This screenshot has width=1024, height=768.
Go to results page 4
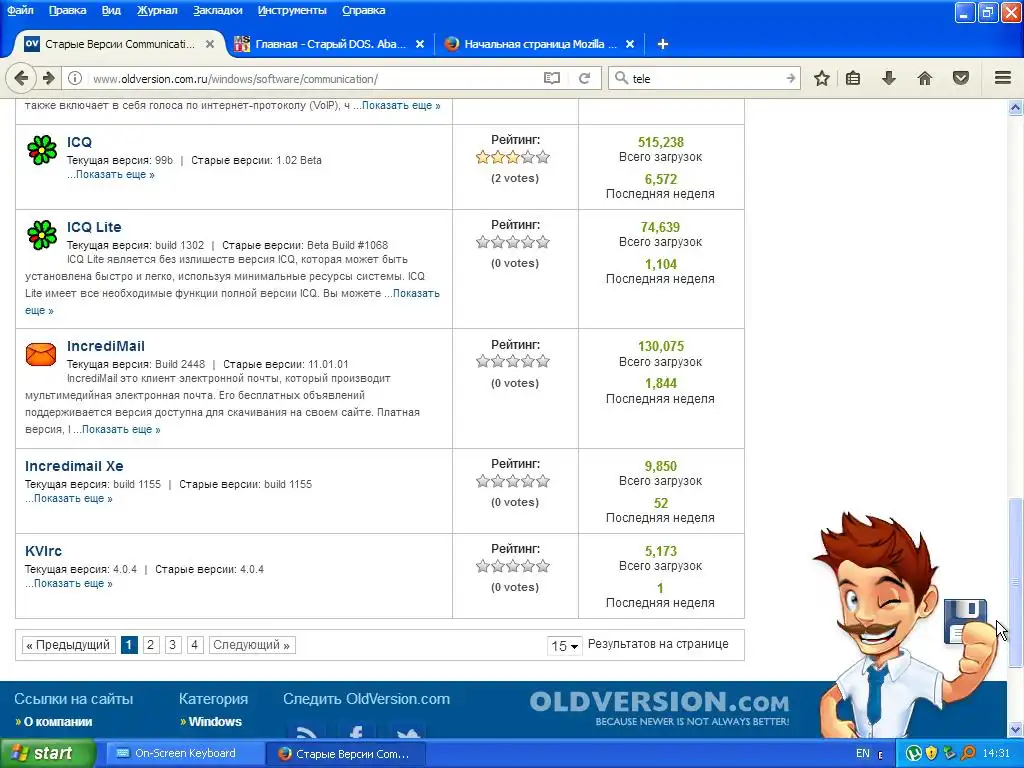[194, 645]
